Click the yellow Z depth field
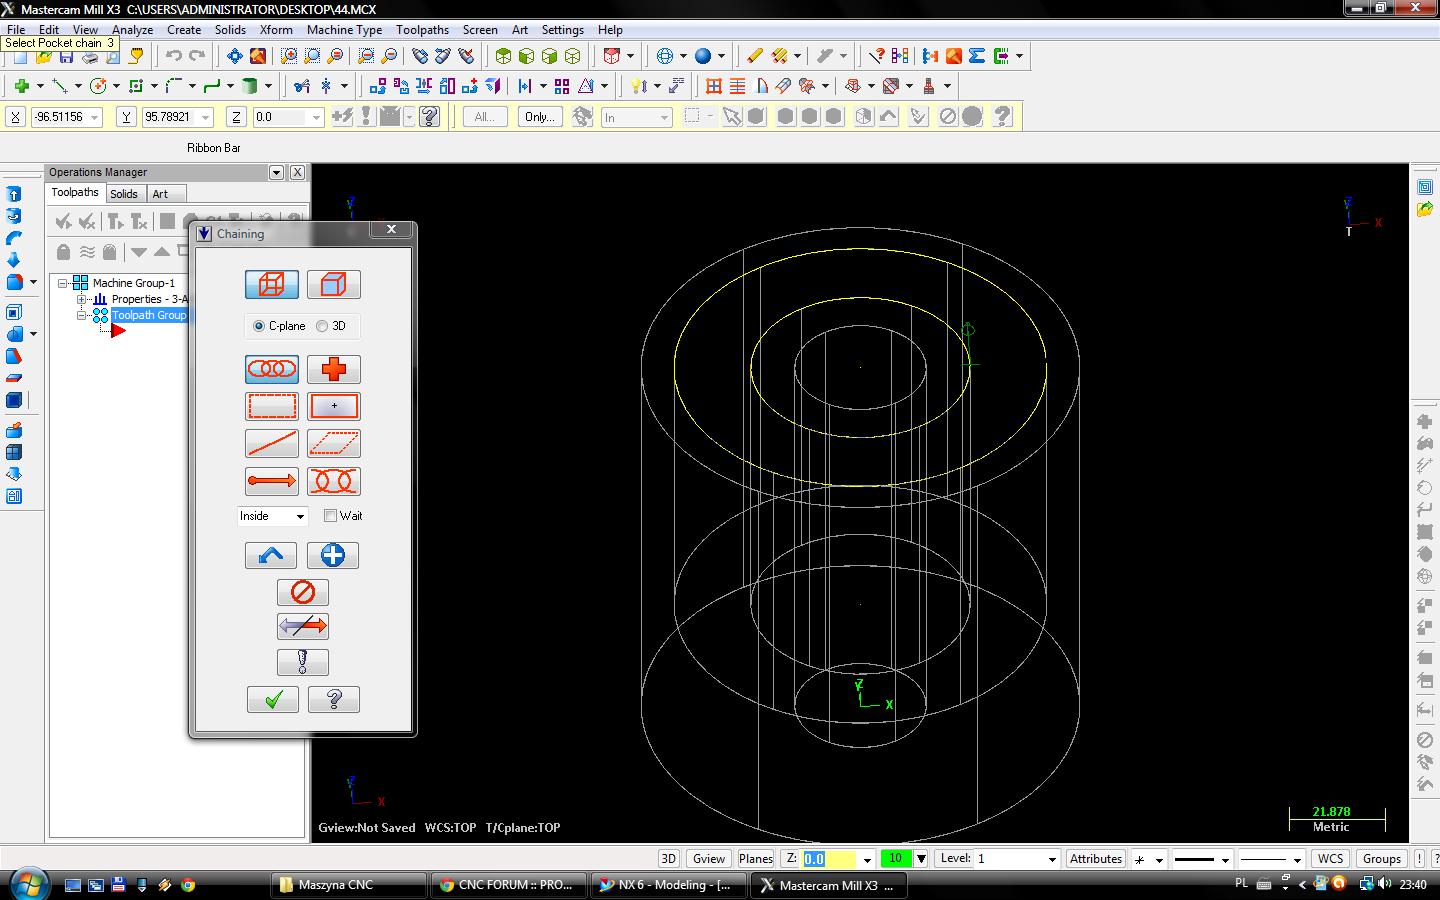The height and width of the screenshot is (900, 1440). (x=828, y=858)
